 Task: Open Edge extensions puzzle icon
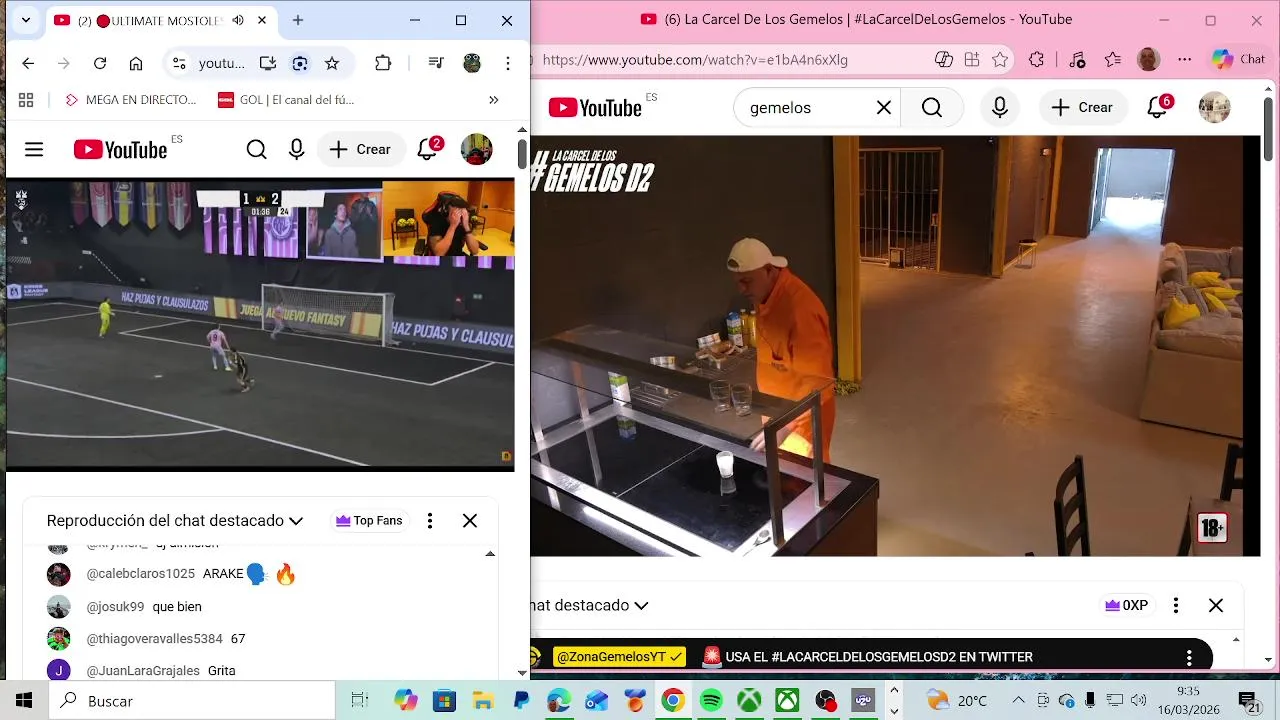pos(1036,60)
